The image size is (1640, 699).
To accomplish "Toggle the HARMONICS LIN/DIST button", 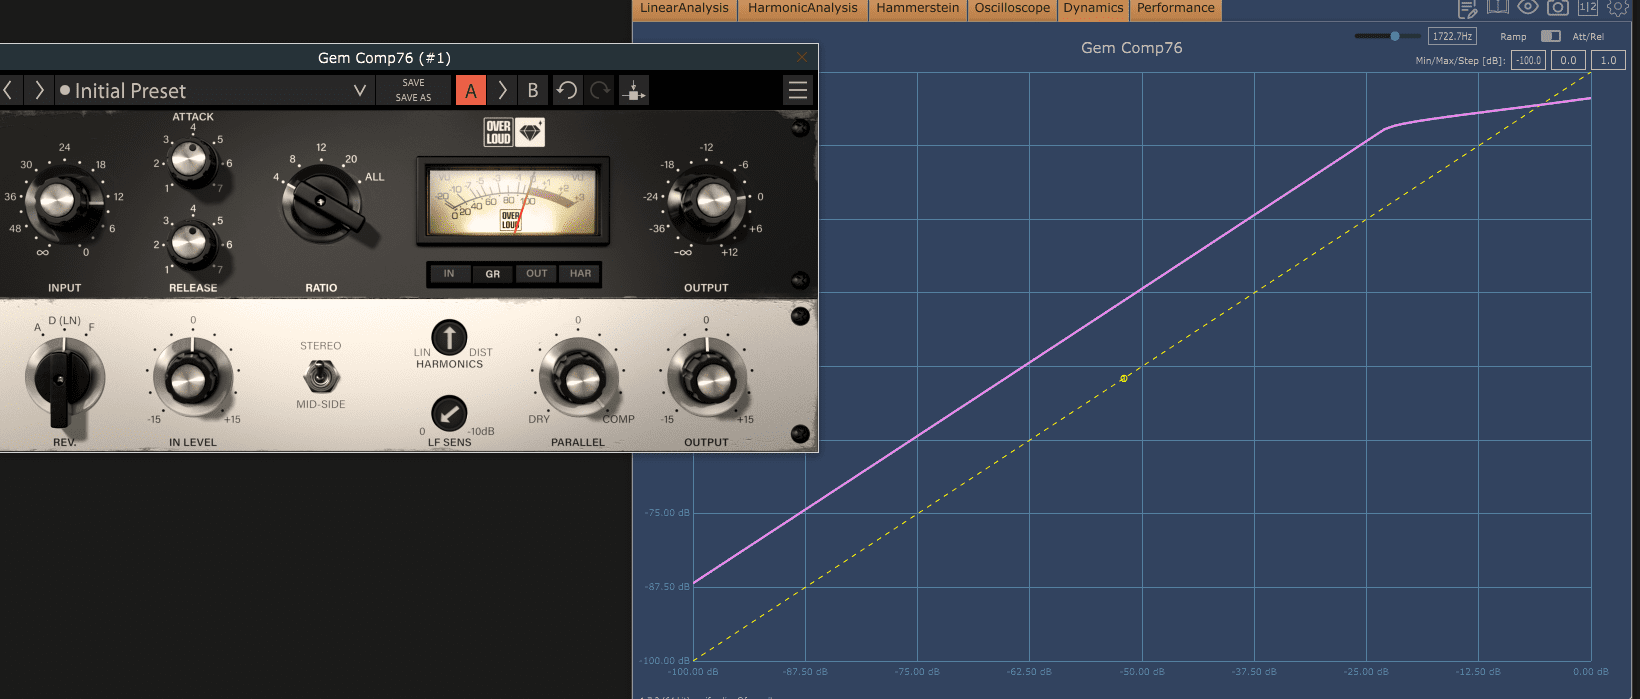I will point(449,338).
